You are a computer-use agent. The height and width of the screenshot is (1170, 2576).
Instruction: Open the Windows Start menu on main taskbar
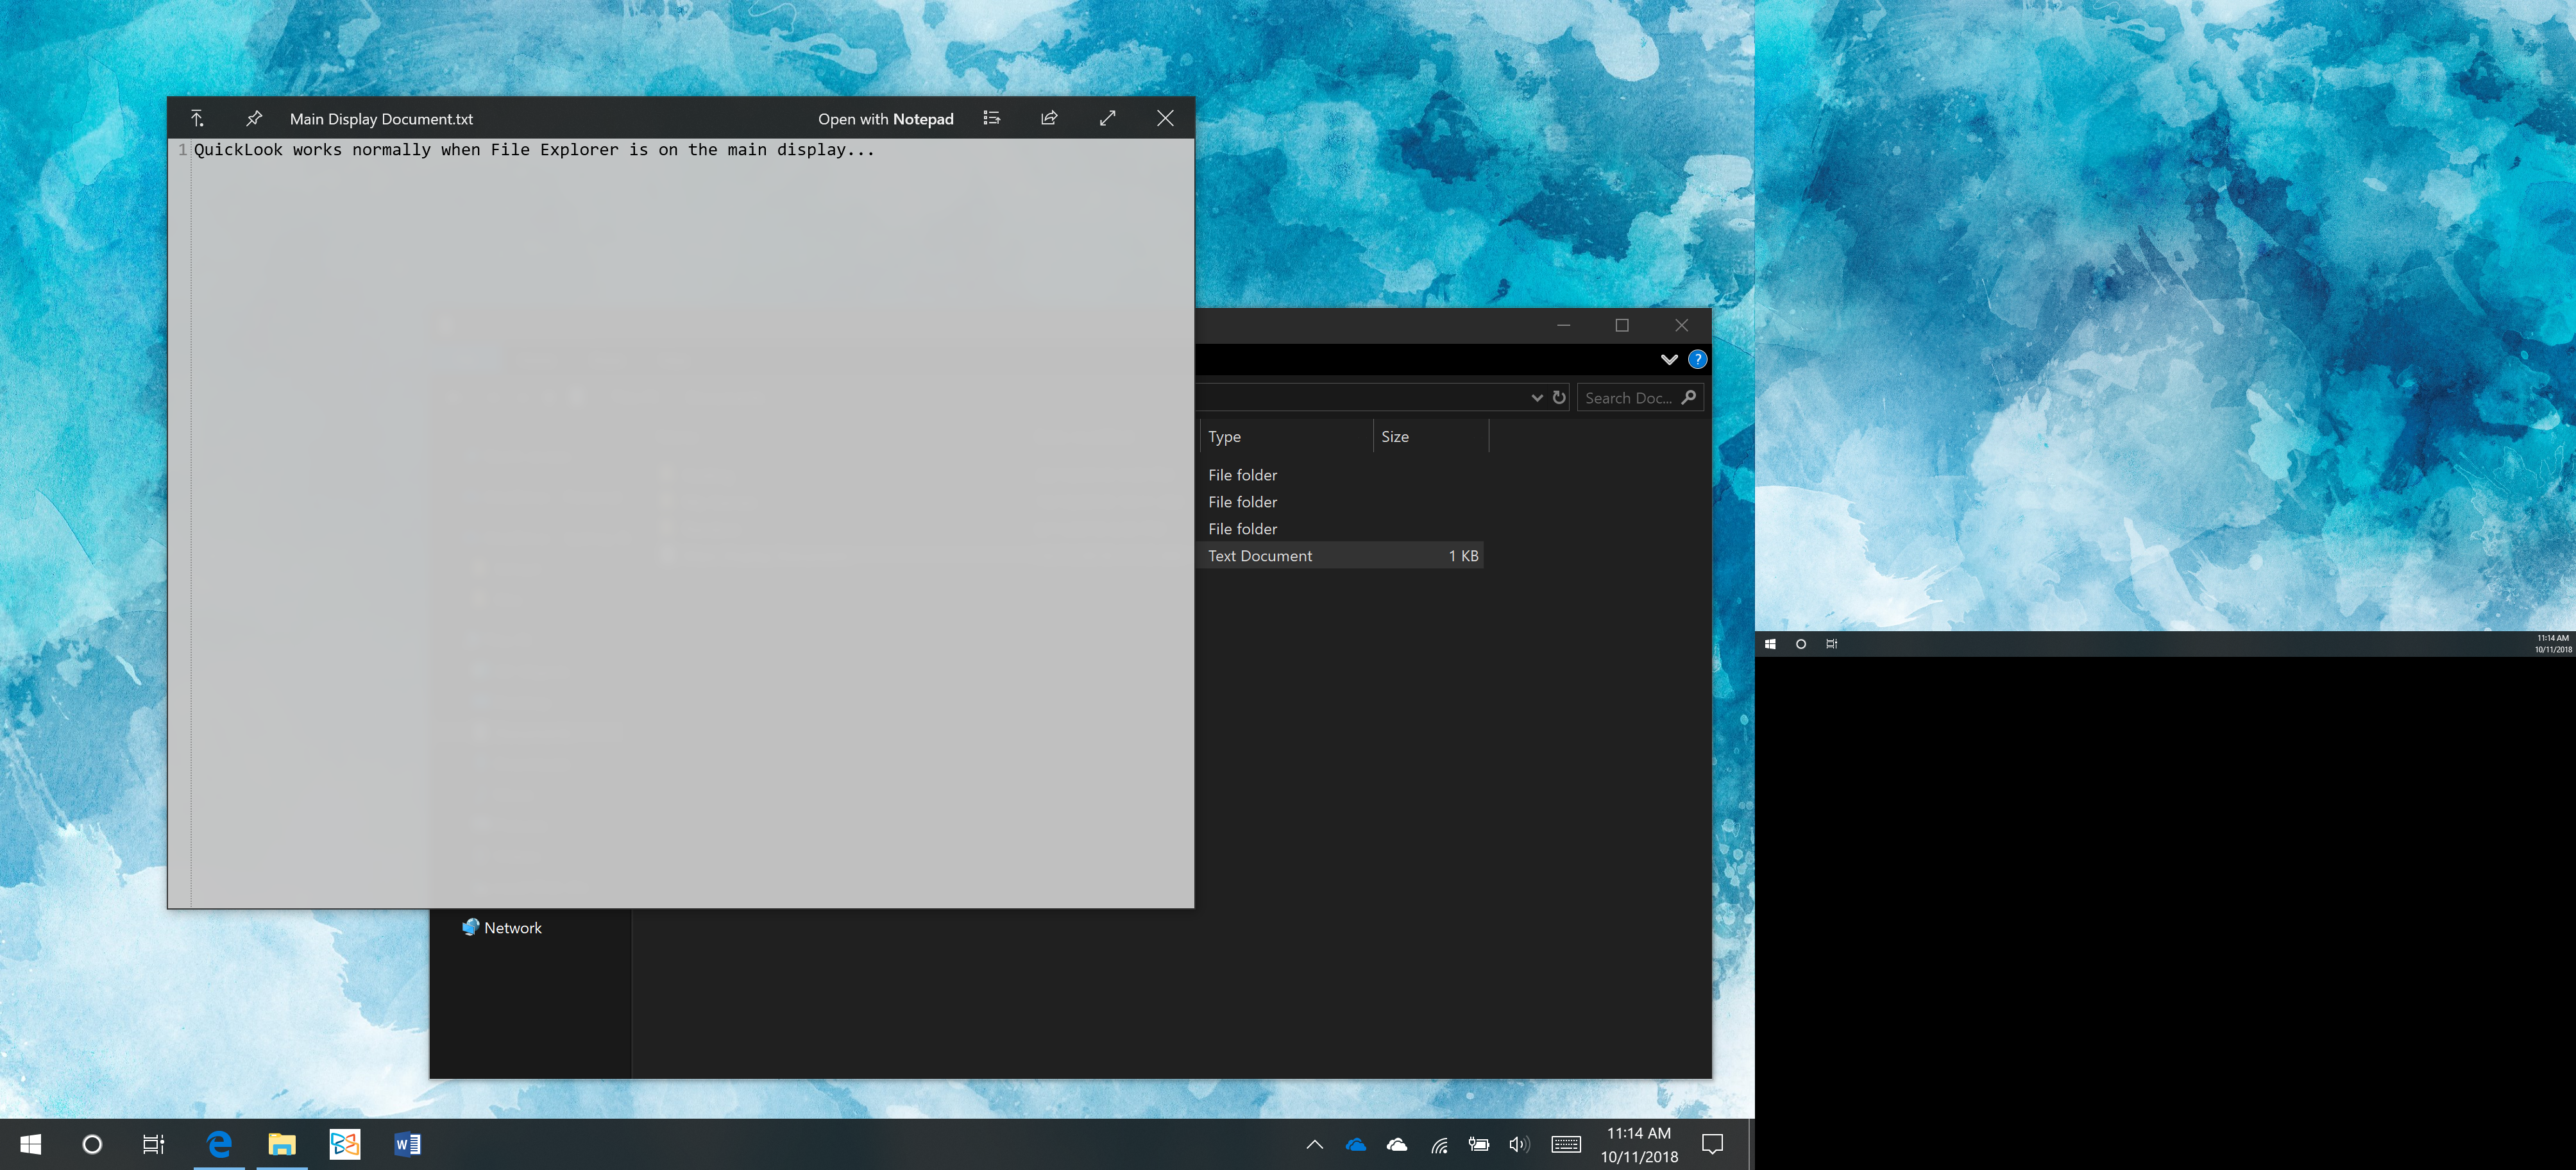30,1144
